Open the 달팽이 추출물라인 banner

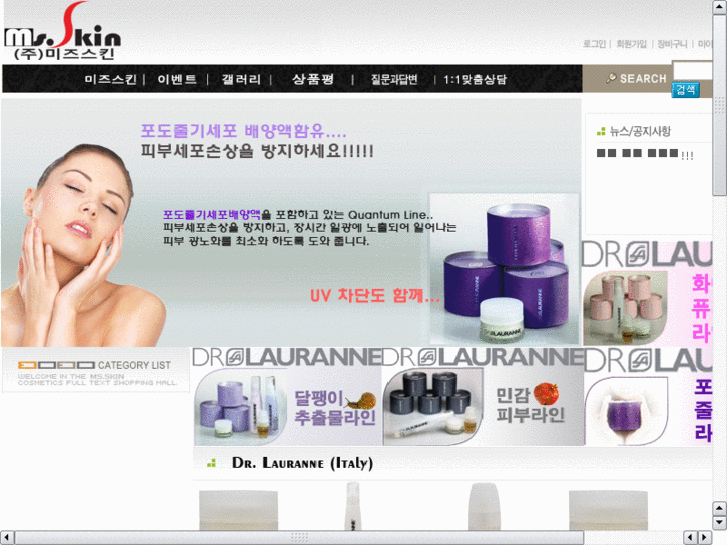tap(287, 397)
